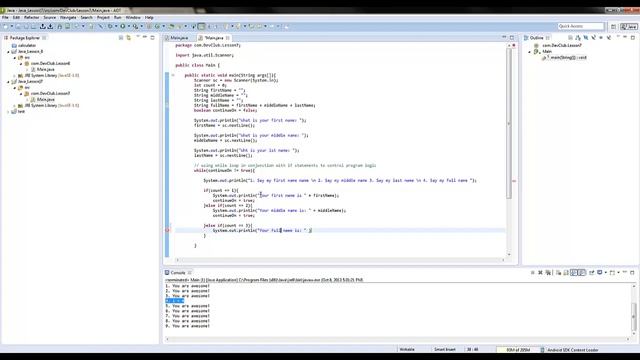640x360 pixels.
Task: Click Open Perspective icon near Quick Access
Action: (x=613, y=26)
